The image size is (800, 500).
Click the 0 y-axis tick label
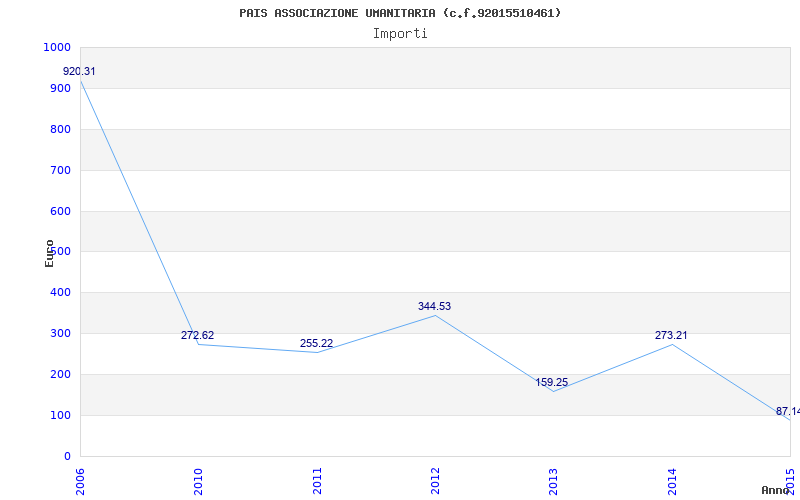click(67, 457)
